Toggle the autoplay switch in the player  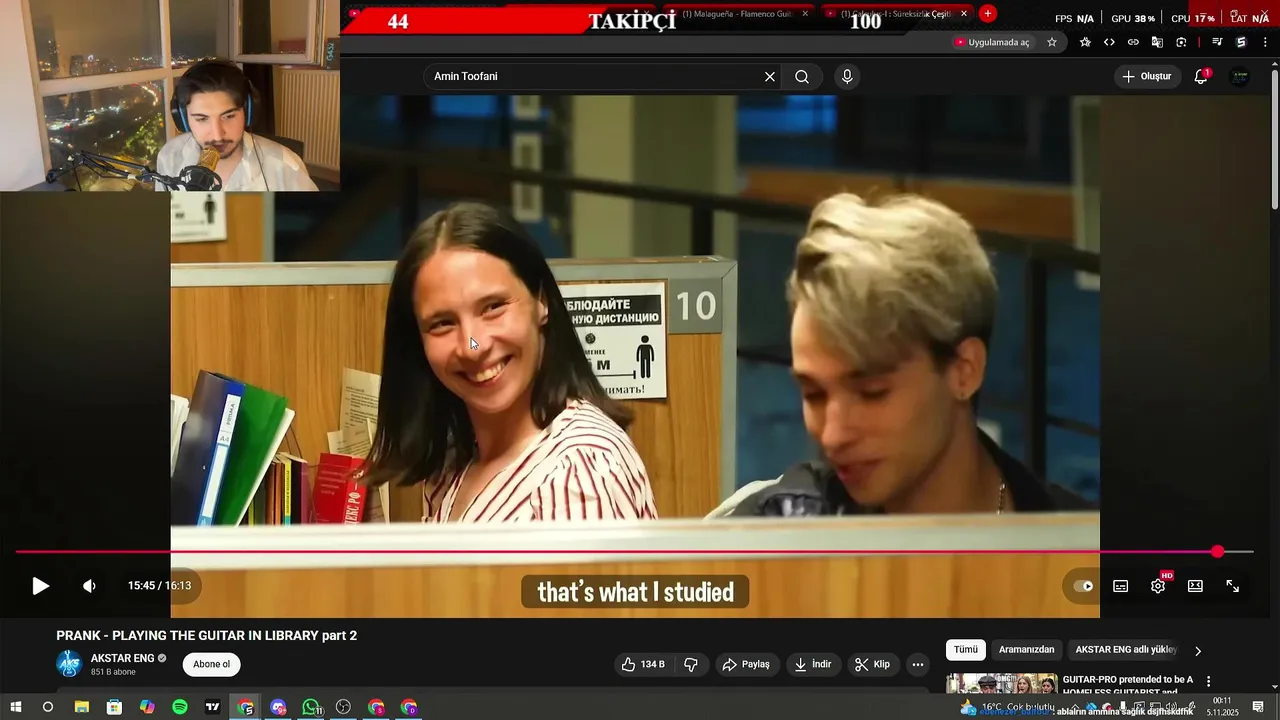(1083, 586)
